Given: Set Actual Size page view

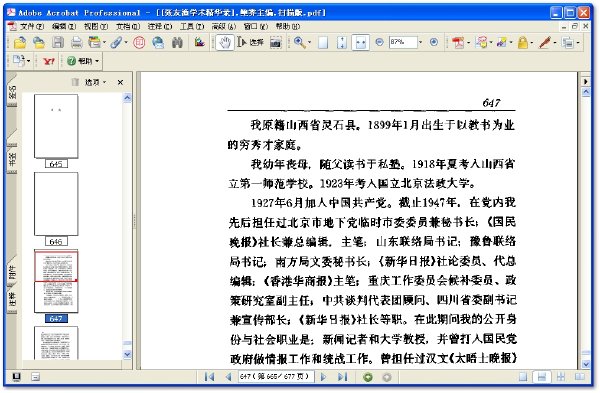Looking at the screenshot, I should click(323, 42).
